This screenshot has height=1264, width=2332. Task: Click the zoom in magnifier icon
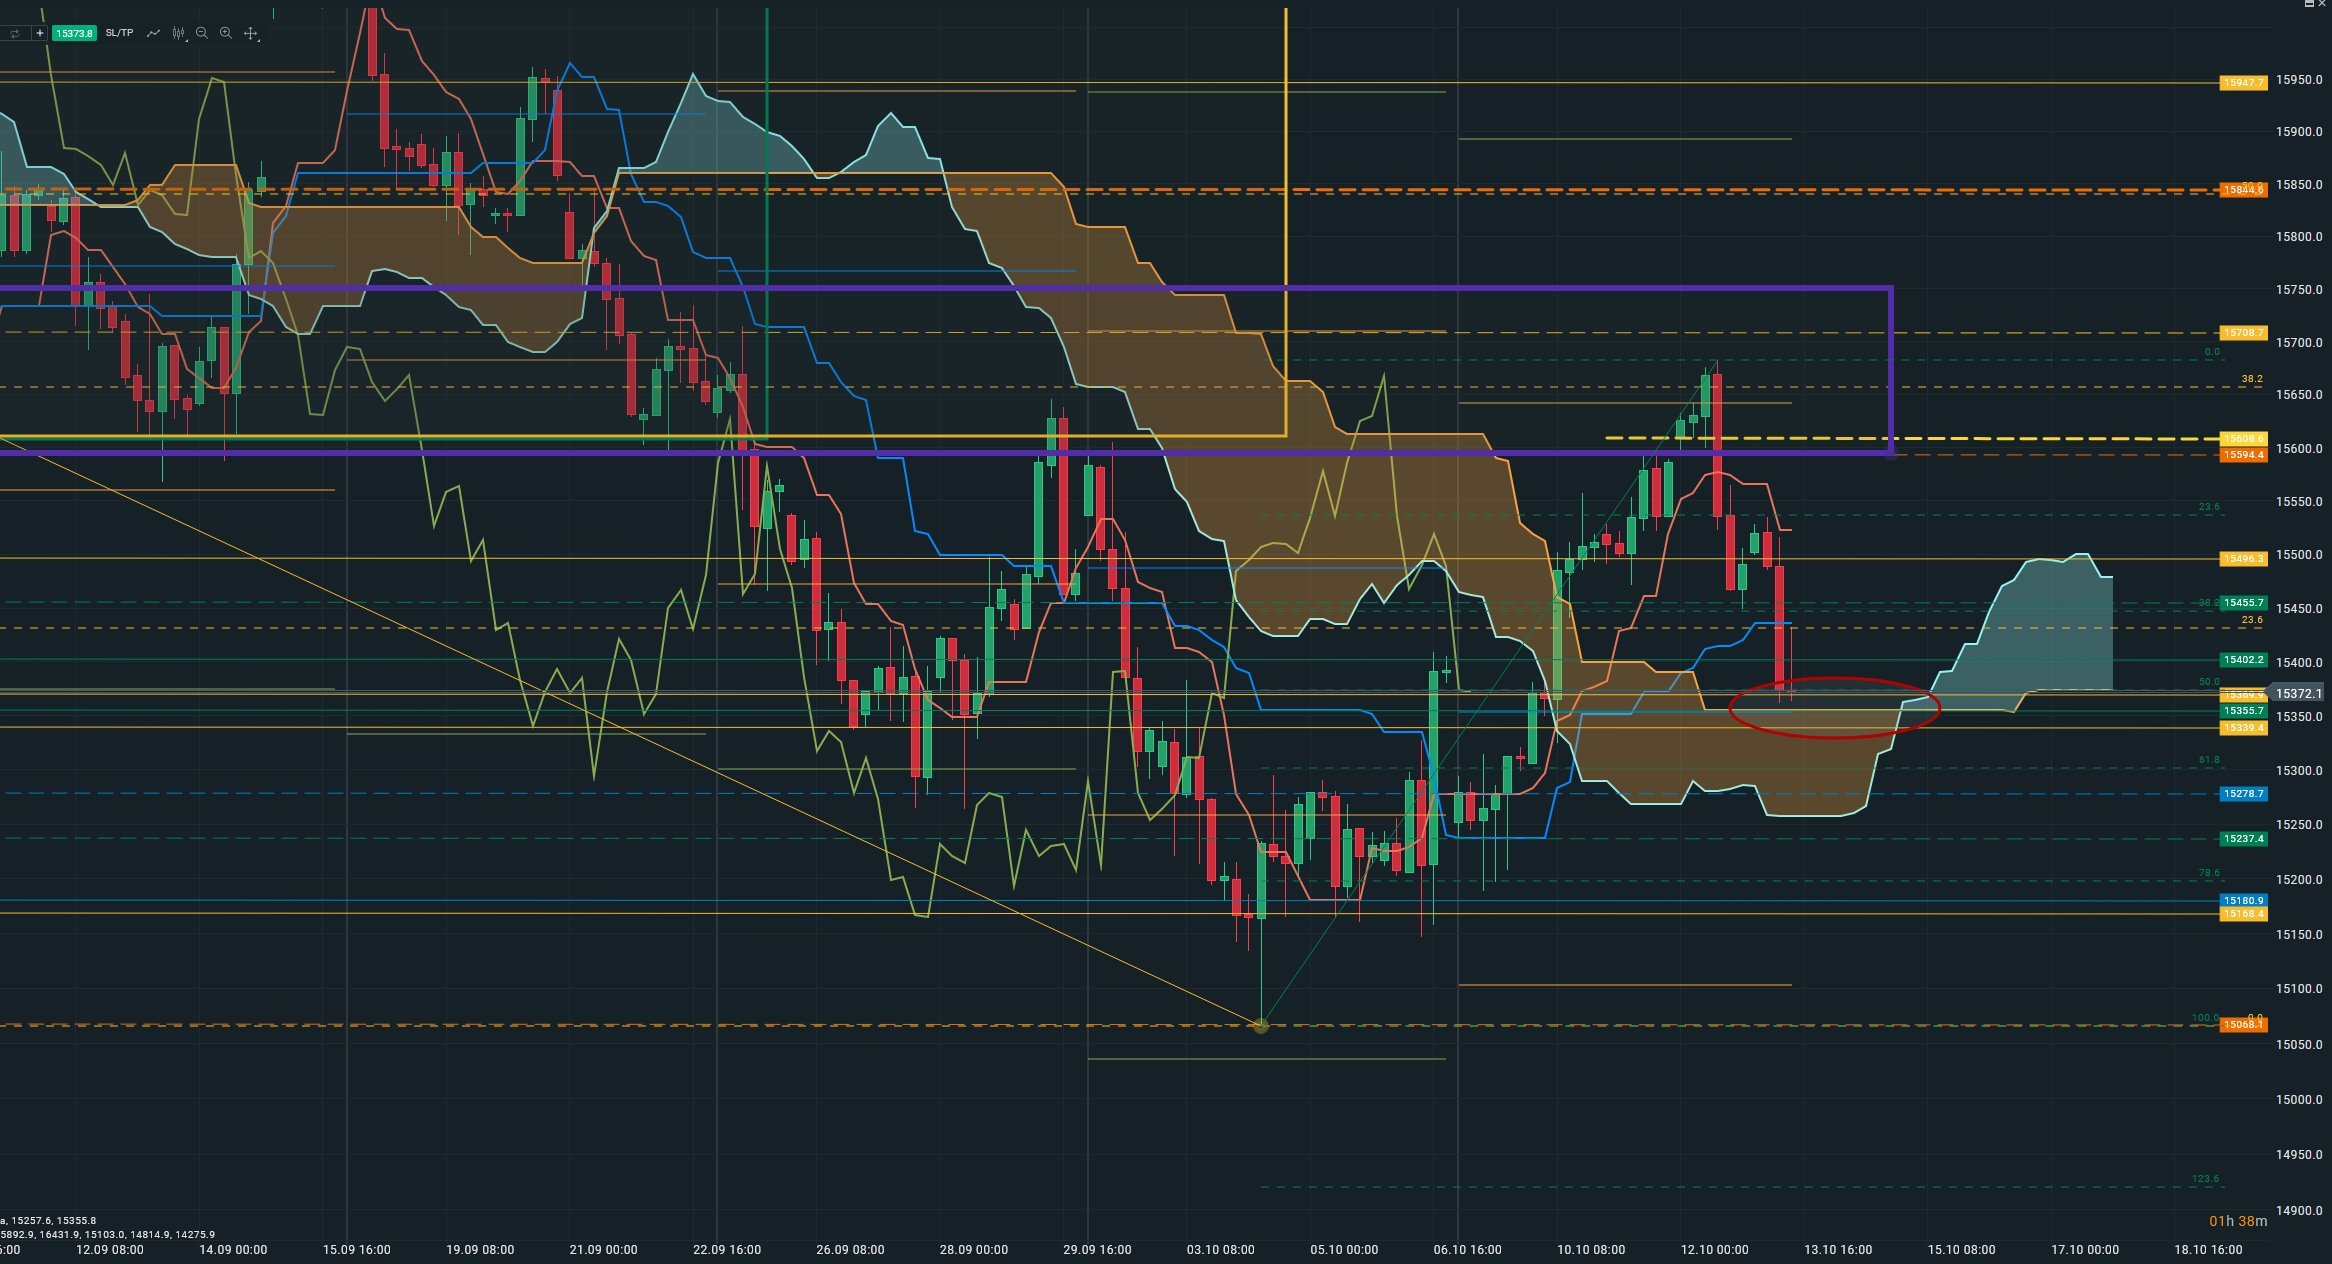(x=226, y=33)
